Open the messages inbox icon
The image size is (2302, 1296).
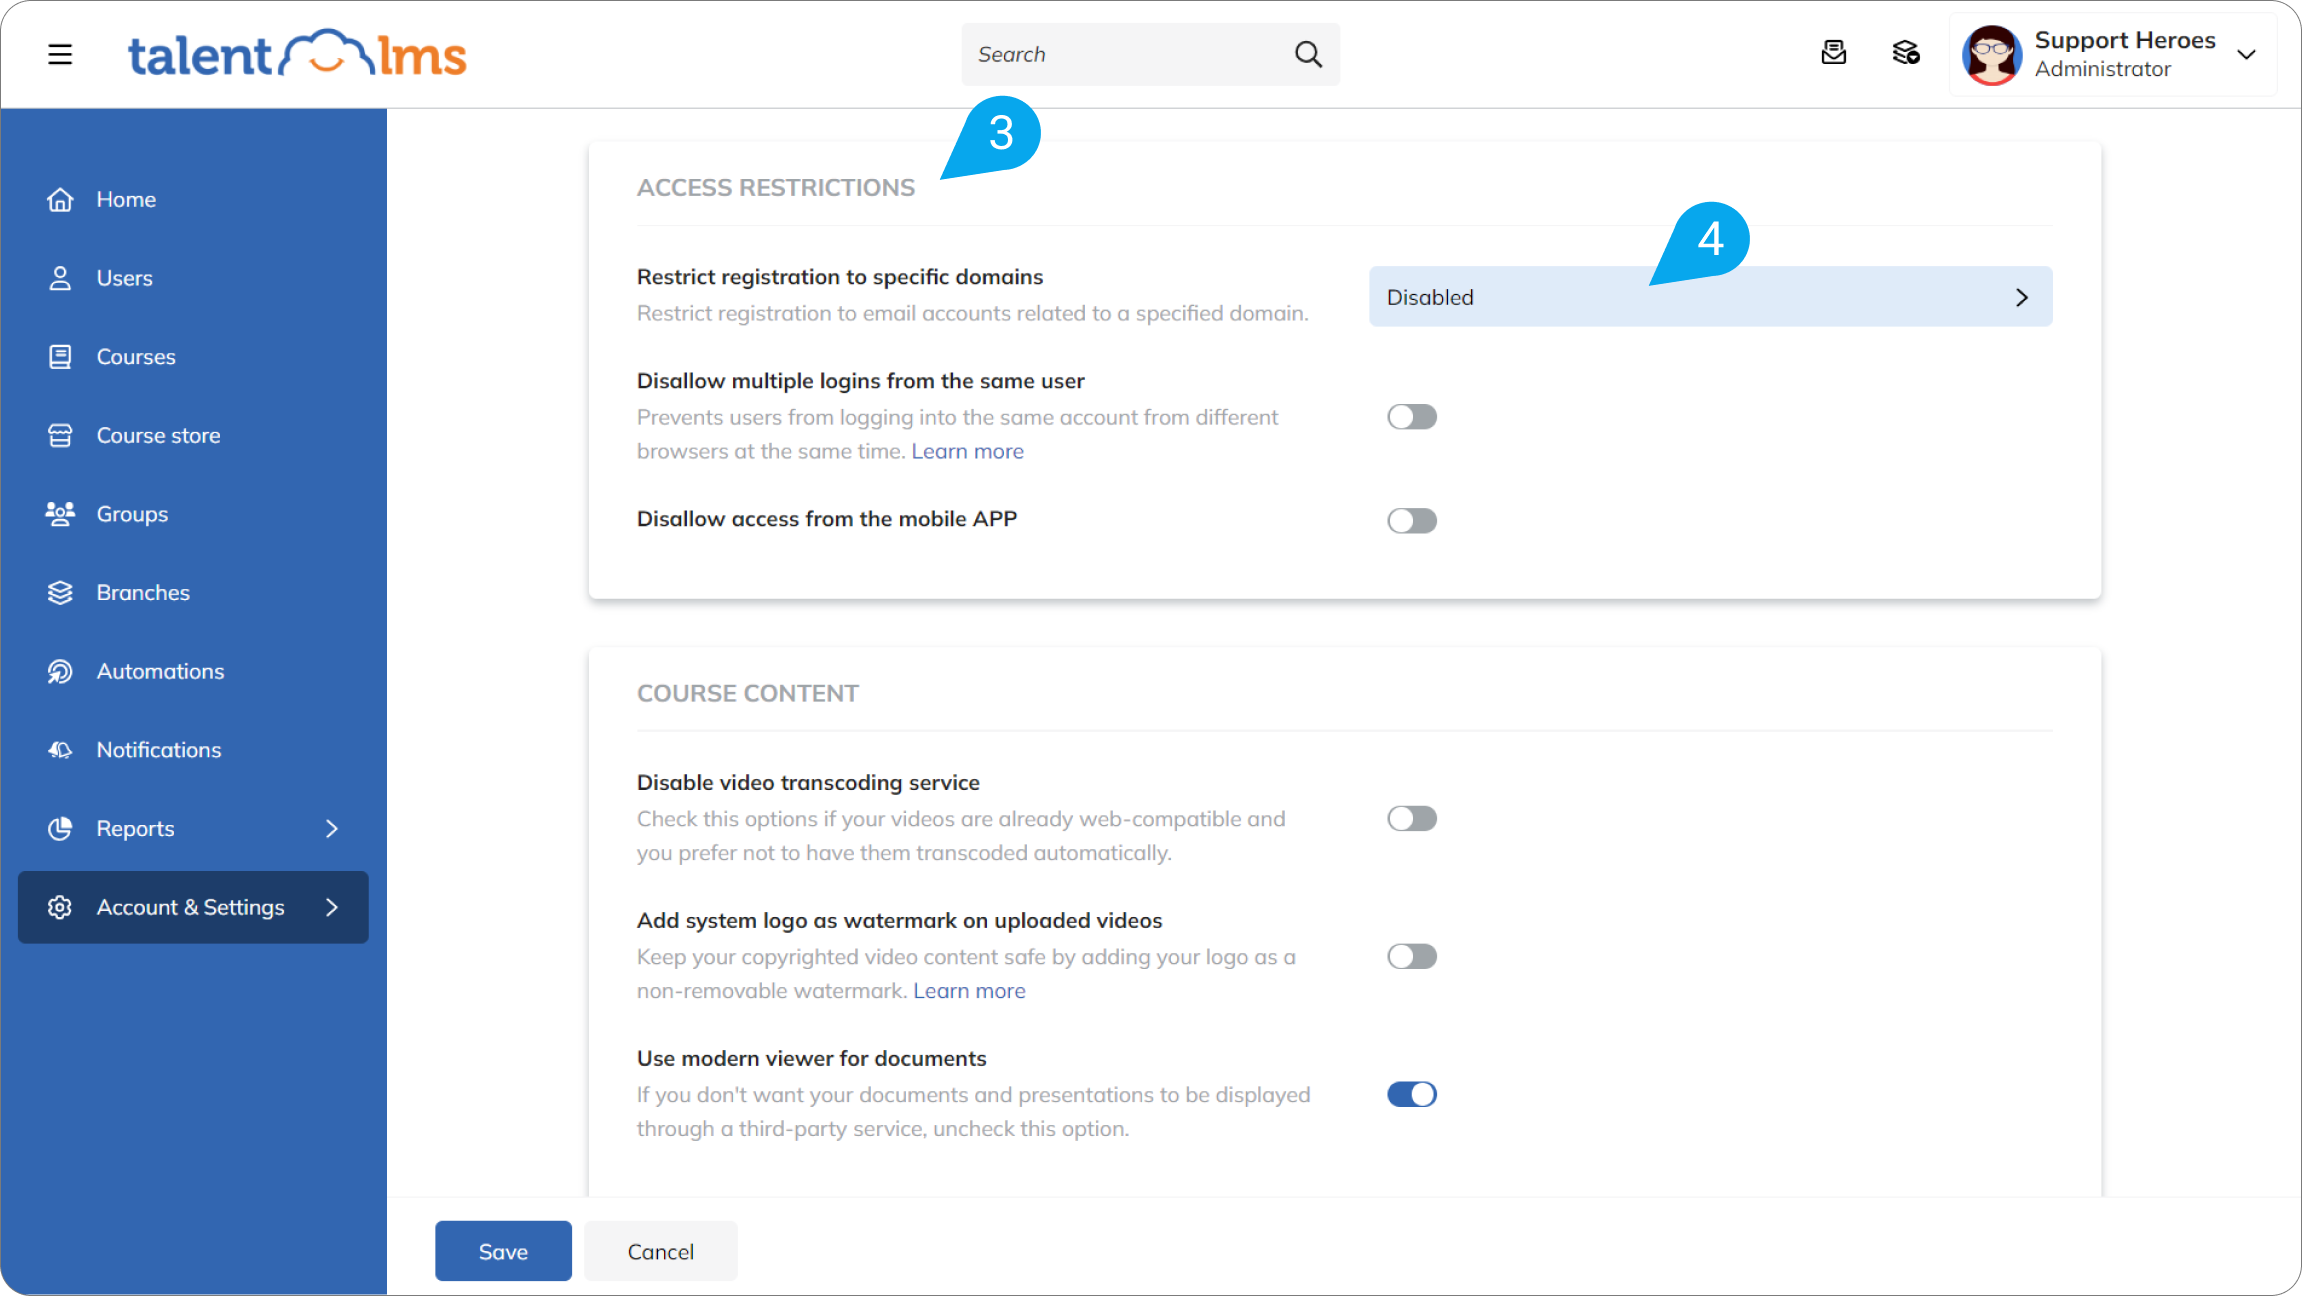pos(1834,54)
